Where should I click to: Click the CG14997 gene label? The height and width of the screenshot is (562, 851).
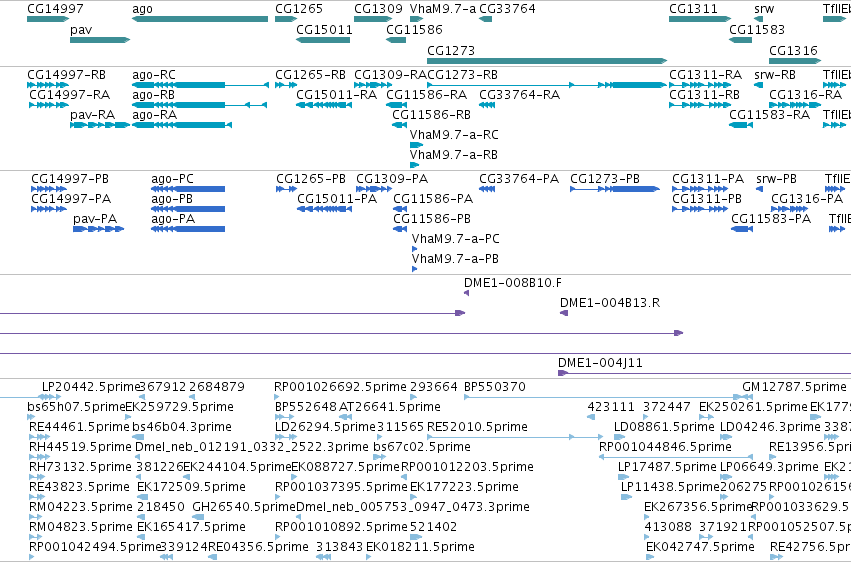coord(55,9)
